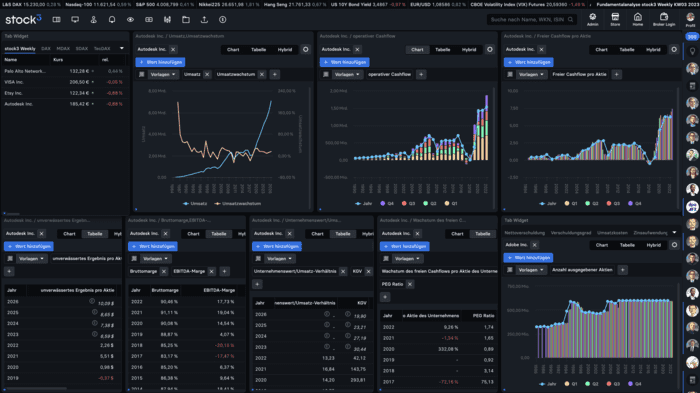700x393 pixels.
Task: Switch to DAX tab in watchlist
Action: click(x=46, y=49)
